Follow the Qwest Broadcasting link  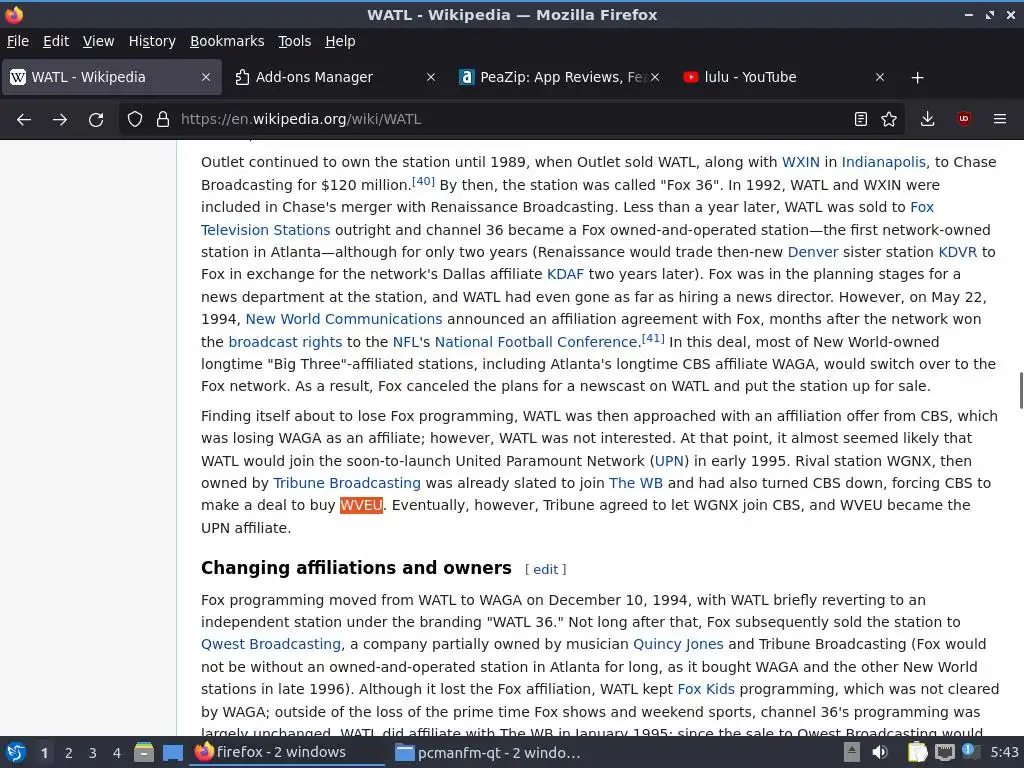point(271,645)
